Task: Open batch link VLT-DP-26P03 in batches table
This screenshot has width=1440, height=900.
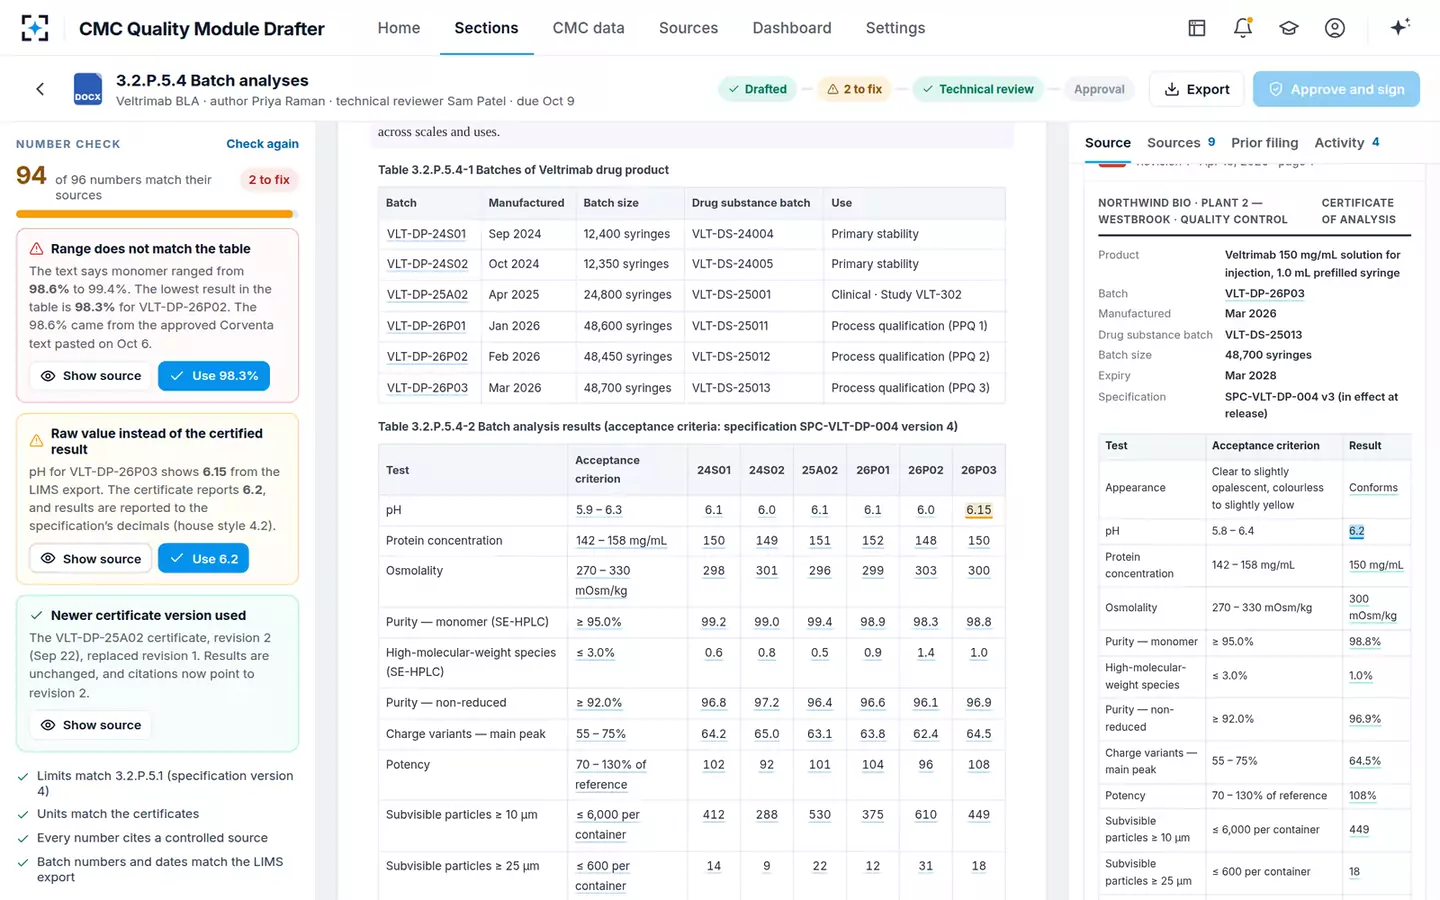Action: click(427, 388)
